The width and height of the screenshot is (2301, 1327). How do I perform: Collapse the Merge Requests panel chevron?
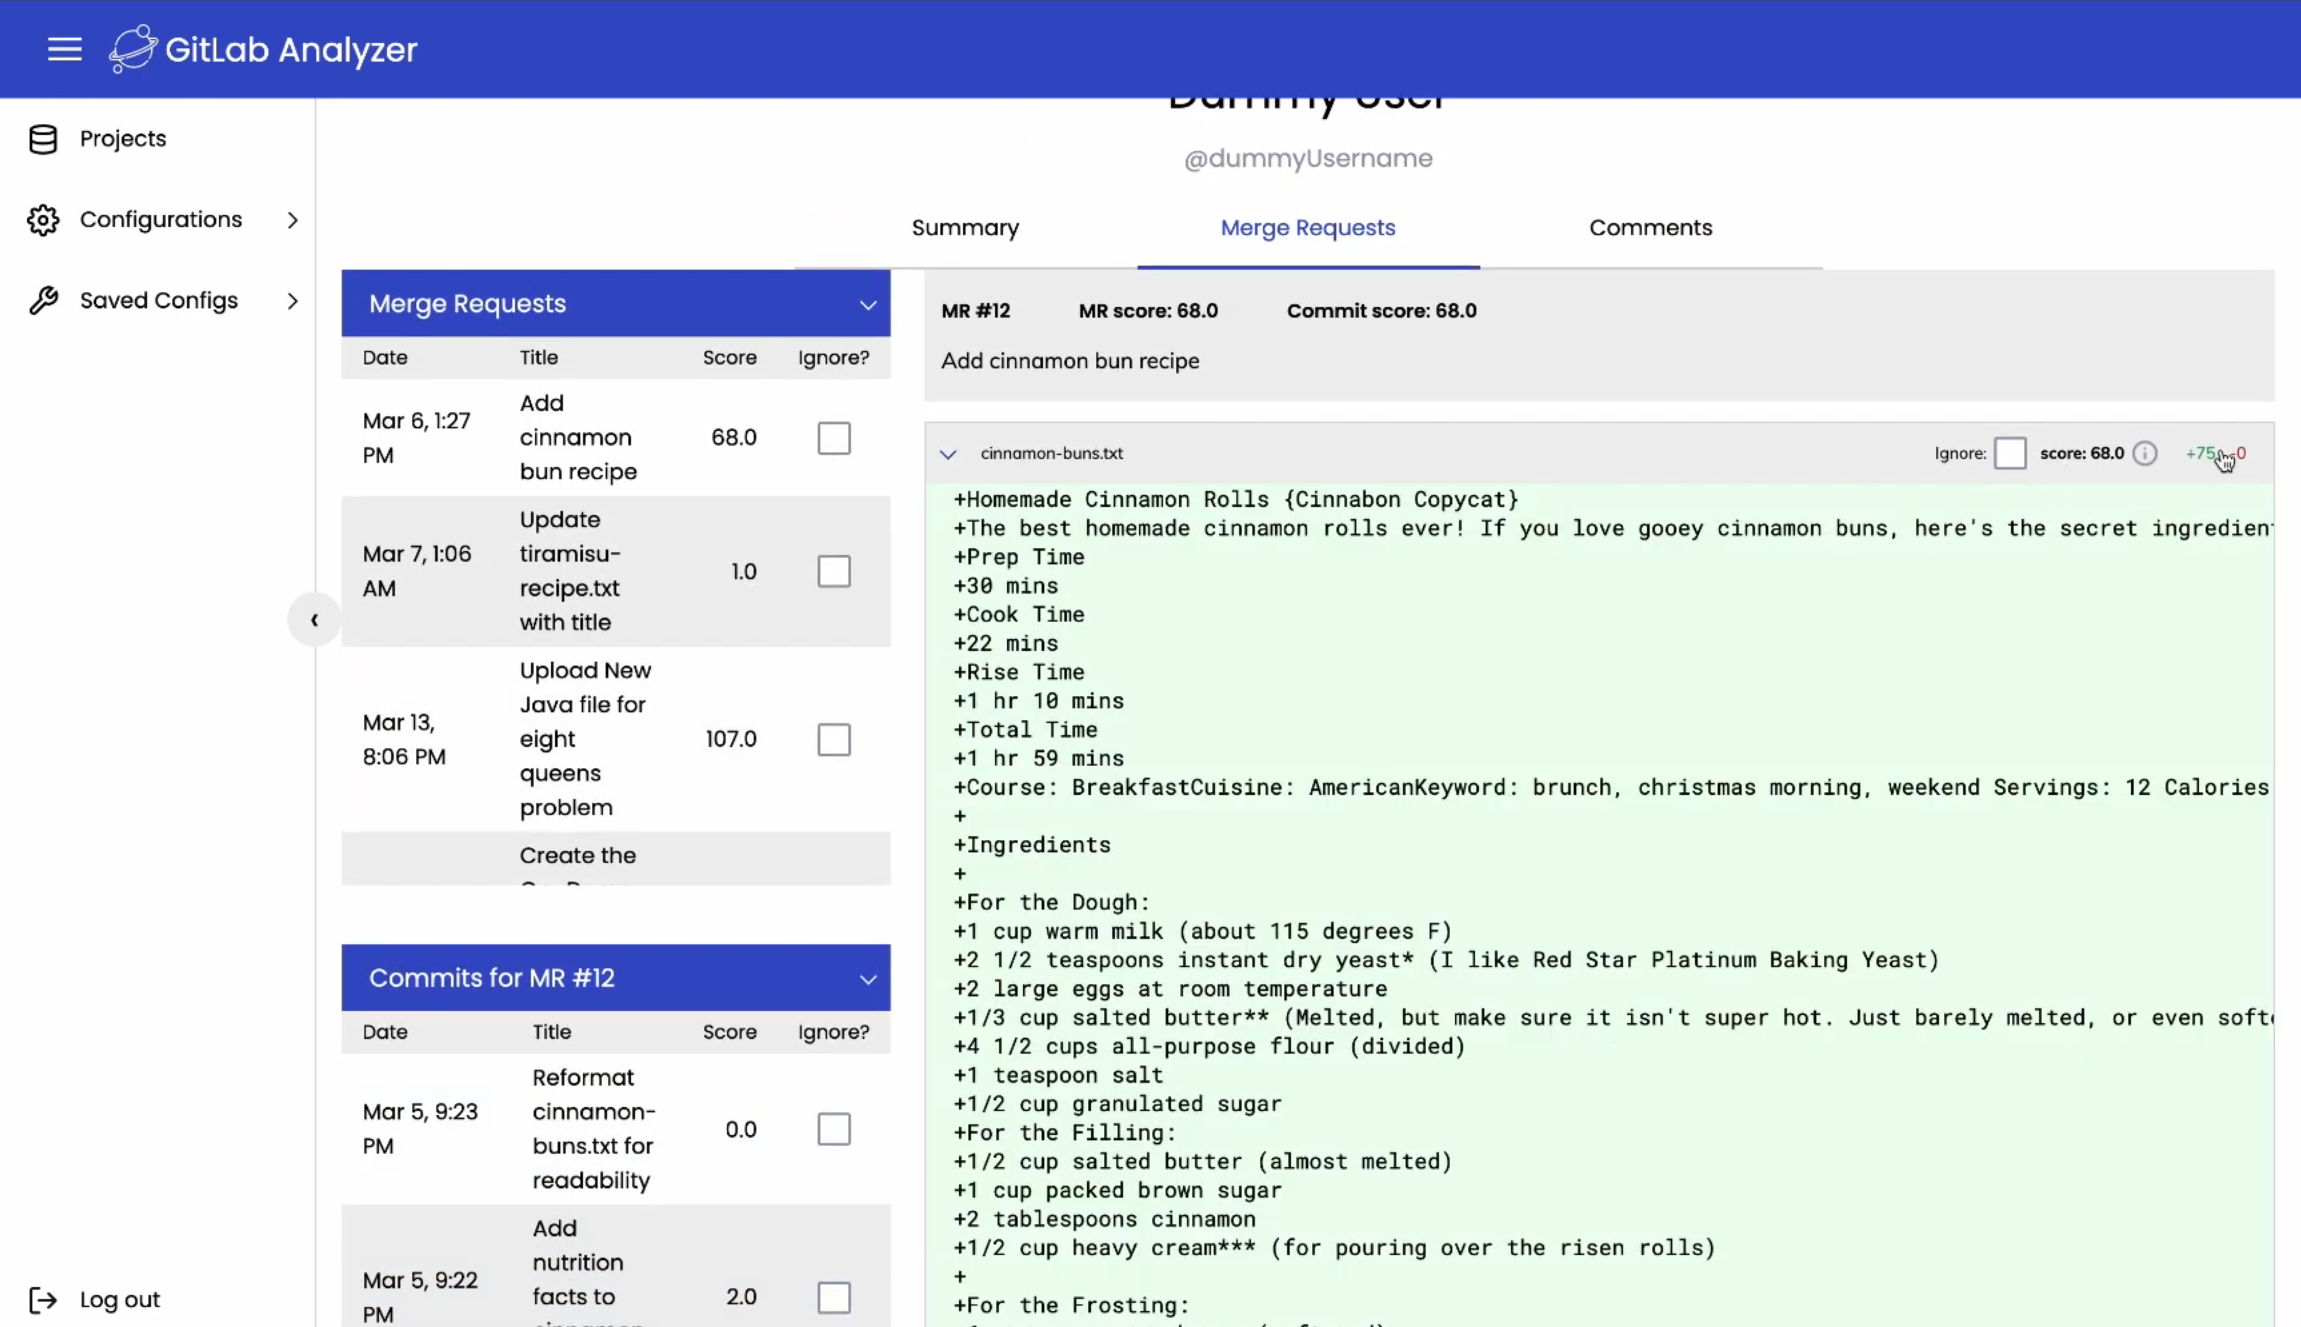[867, 304]
